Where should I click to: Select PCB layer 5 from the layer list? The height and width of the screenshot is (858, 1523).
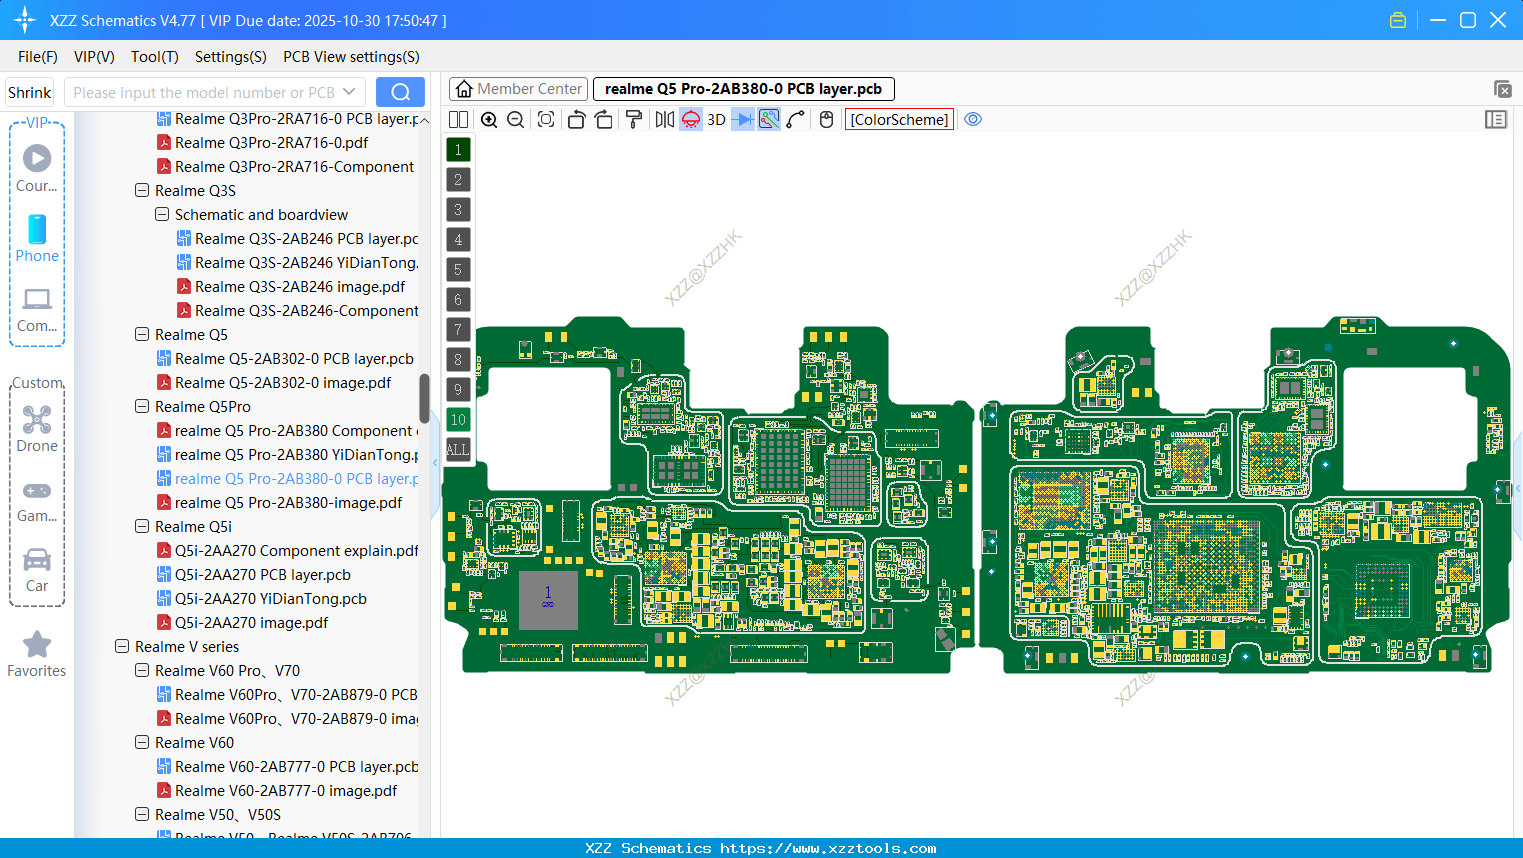click(458, 269)
